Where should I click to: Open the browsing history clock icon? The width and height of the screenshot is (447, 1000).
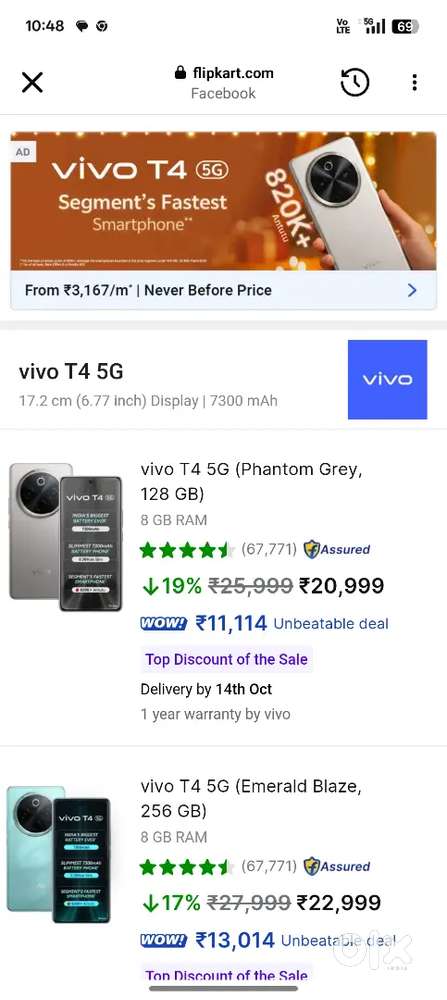pyautogui.click(x=355, y=82)
